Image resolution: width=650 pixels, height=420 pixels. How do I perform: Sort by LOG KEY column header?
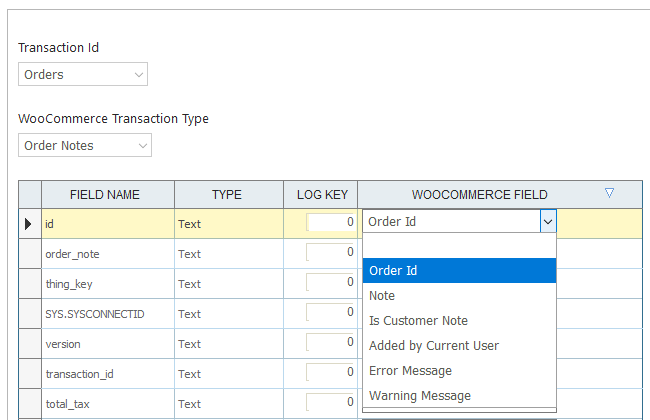pos(320,194)
